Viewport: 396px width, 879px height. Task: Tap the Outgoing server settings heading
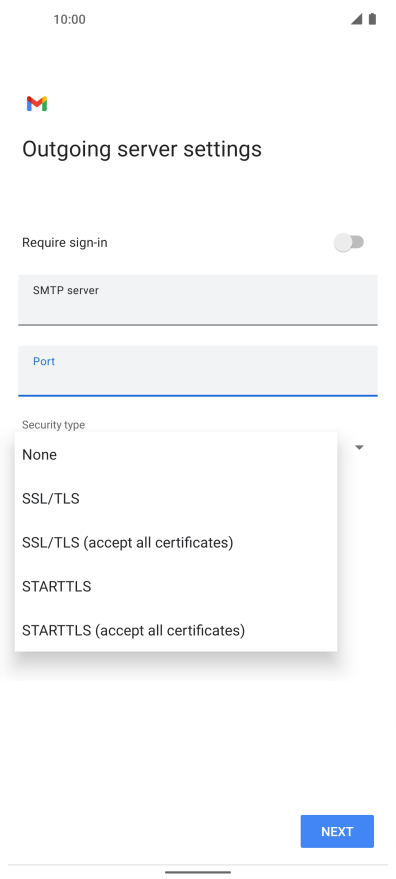[x=142, y=149]
